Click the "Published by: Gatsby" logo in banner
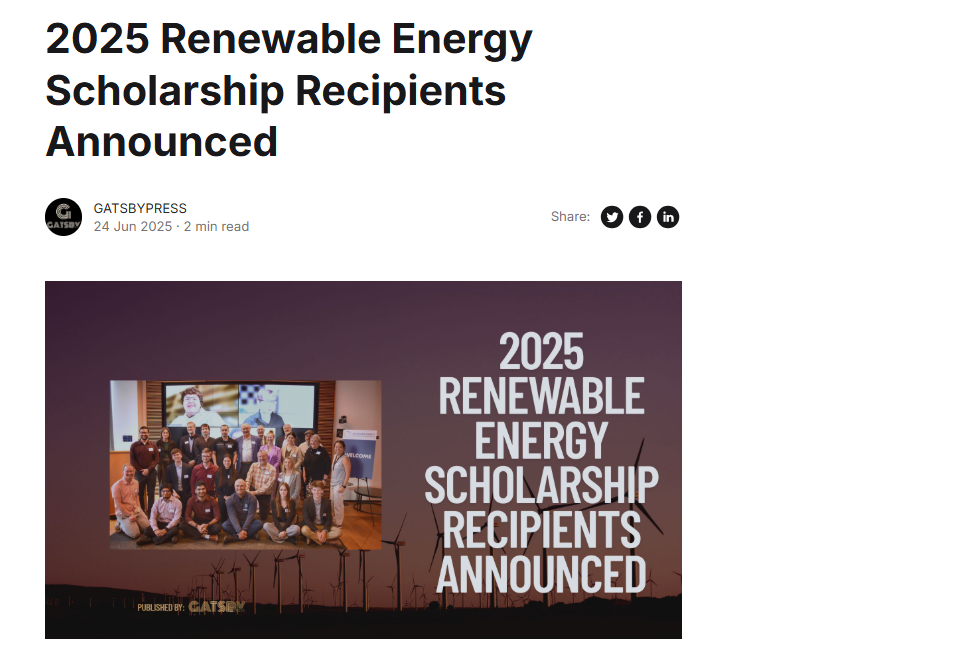The image size is (956, 653). pos(191,606)
